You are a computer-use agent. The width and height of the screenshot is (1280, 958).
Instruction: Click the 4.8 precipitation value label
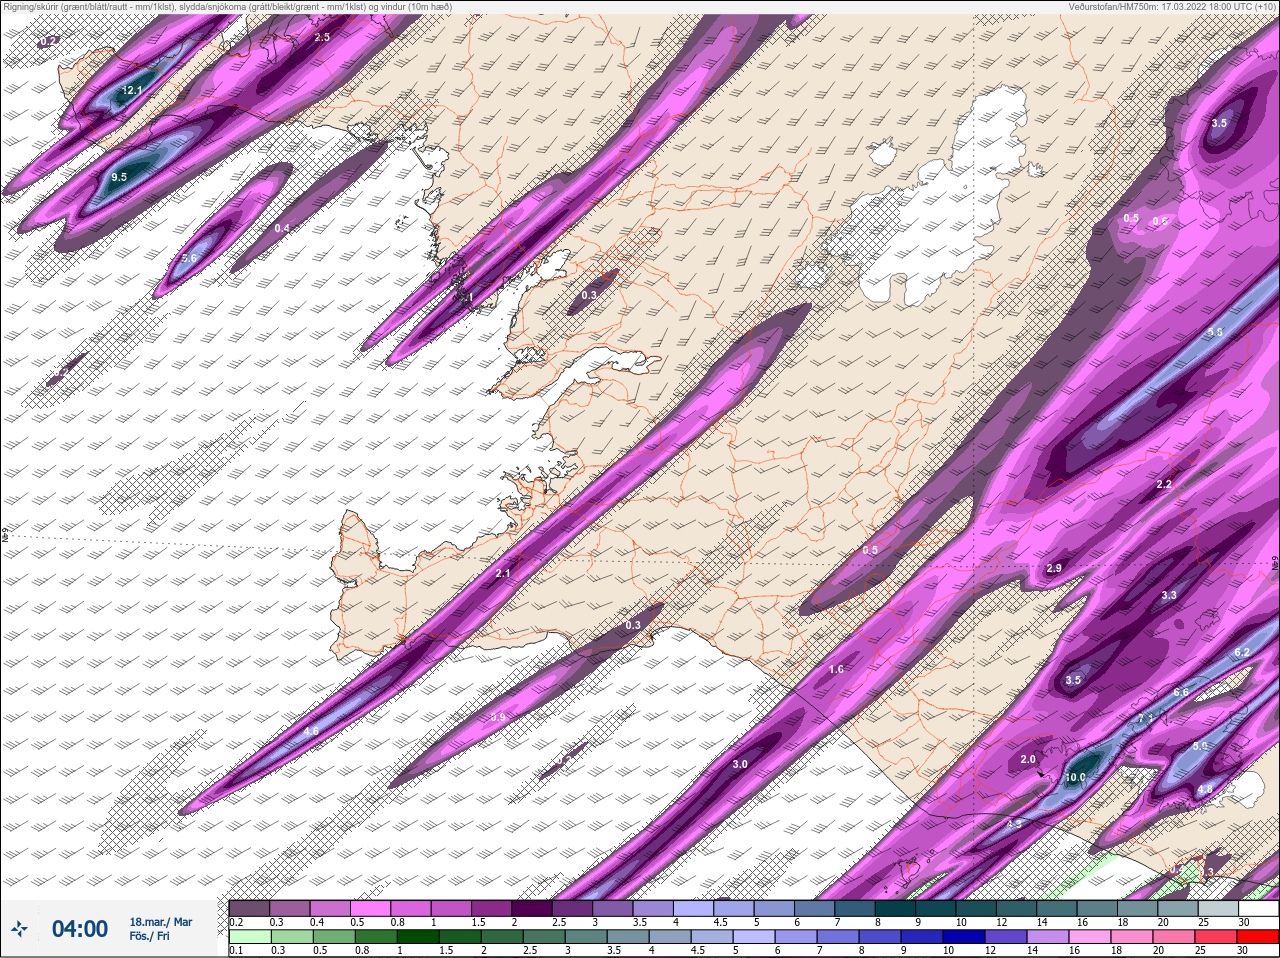(1205, 789)
